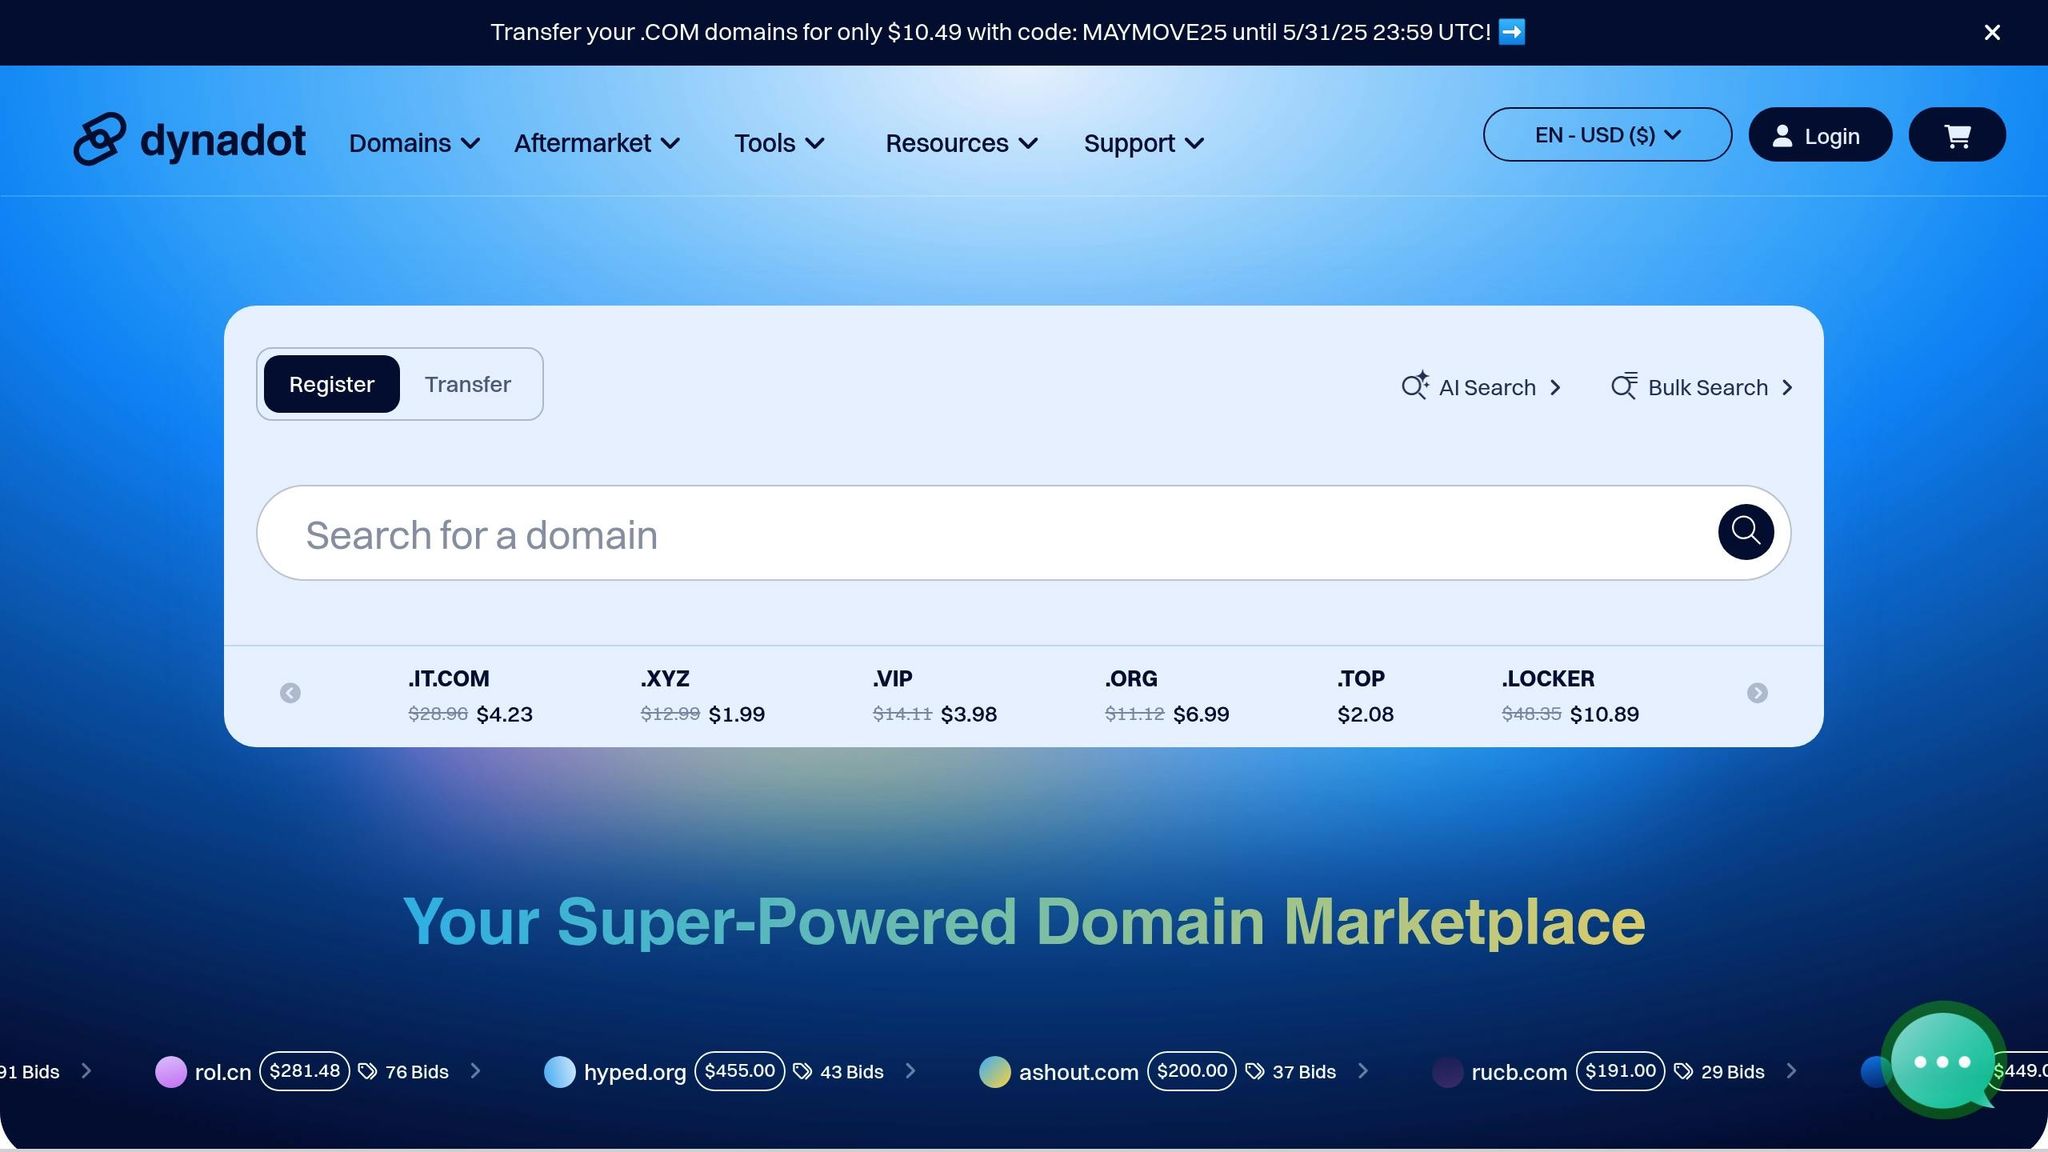Viewport: 2048px width, 1152px height.
Task: Click the Login button
Action: tap(1820, 135)
